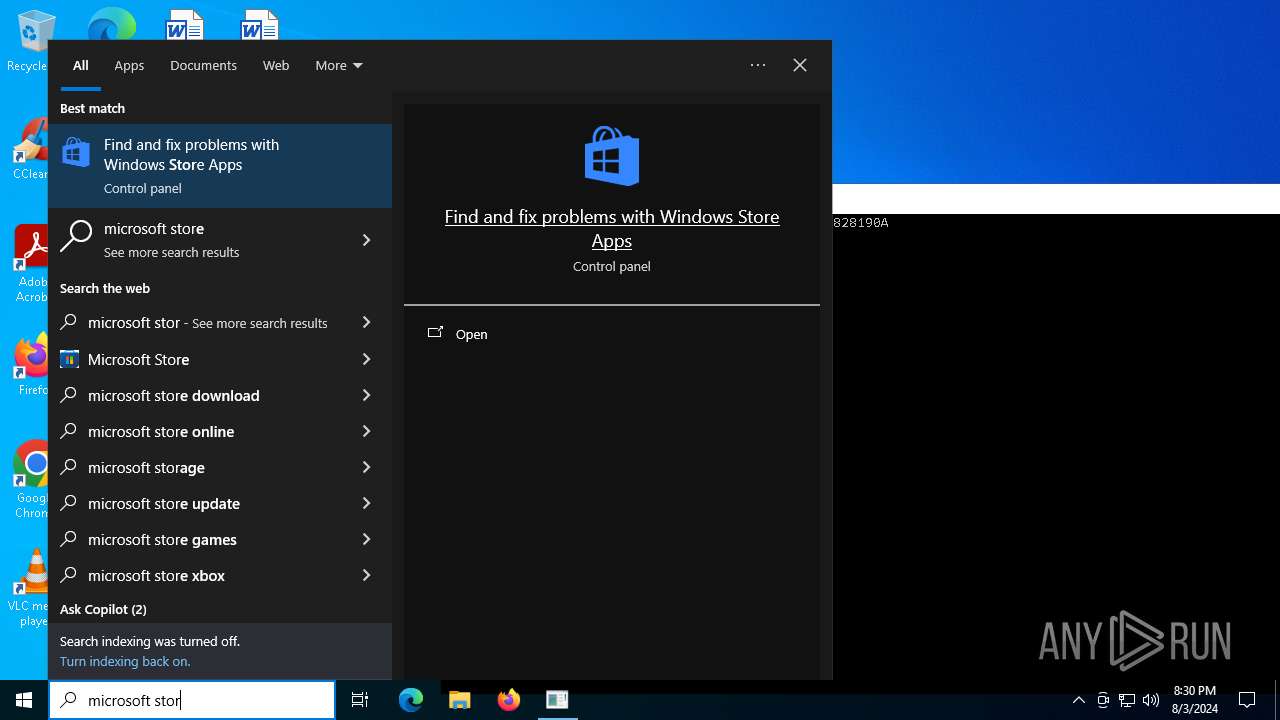Expand arrow for 'microsoft store download'
Image resolution: width=1280 pixels, height=720 pixels.
pos(366,395)
